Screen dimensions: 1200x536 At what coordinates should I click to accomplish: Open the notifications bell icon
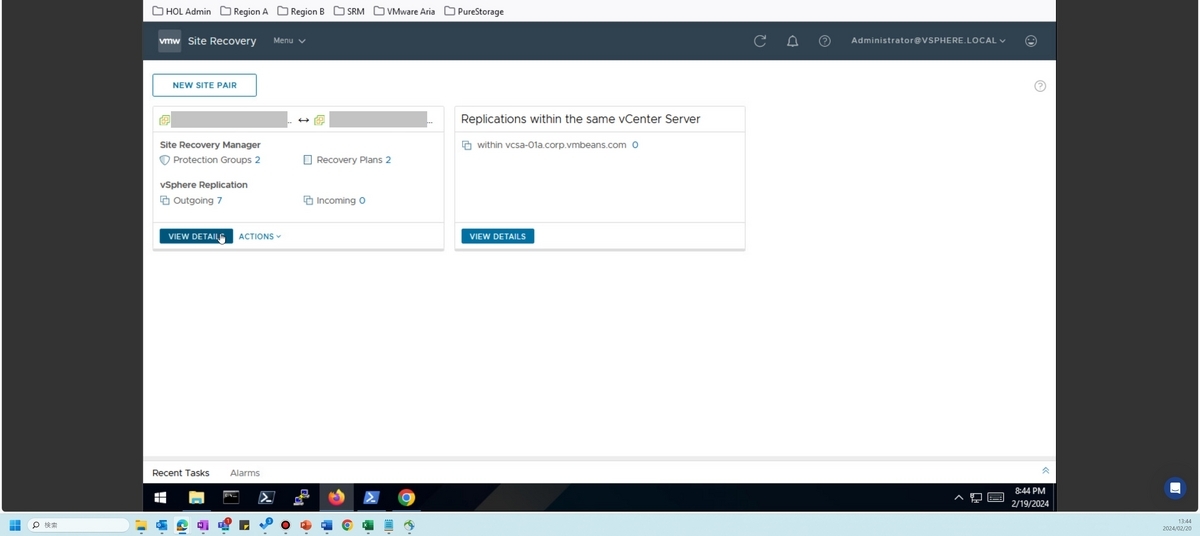[792, 41]
